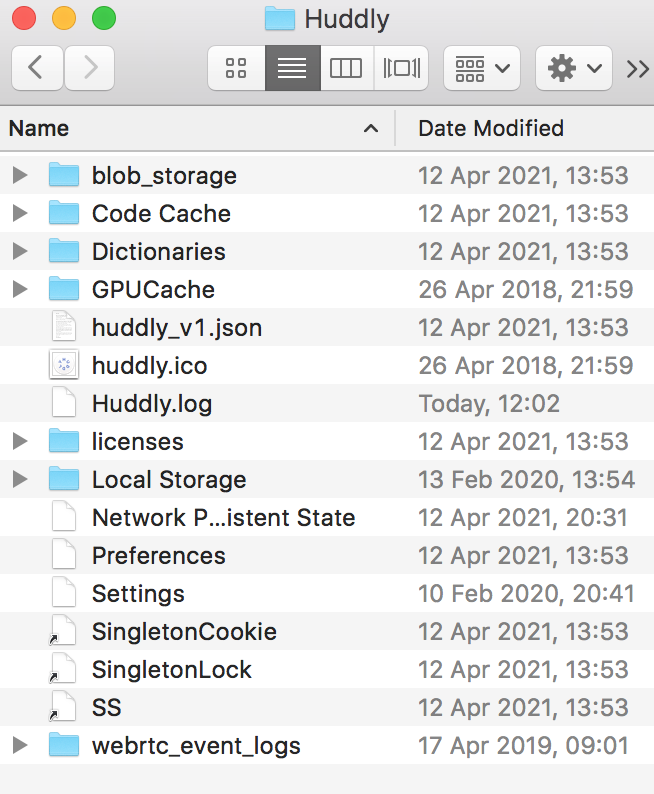Viewport: 654px width, 794px height.
Task: Expand the blob_storage folder triangle
Action: 20,175
